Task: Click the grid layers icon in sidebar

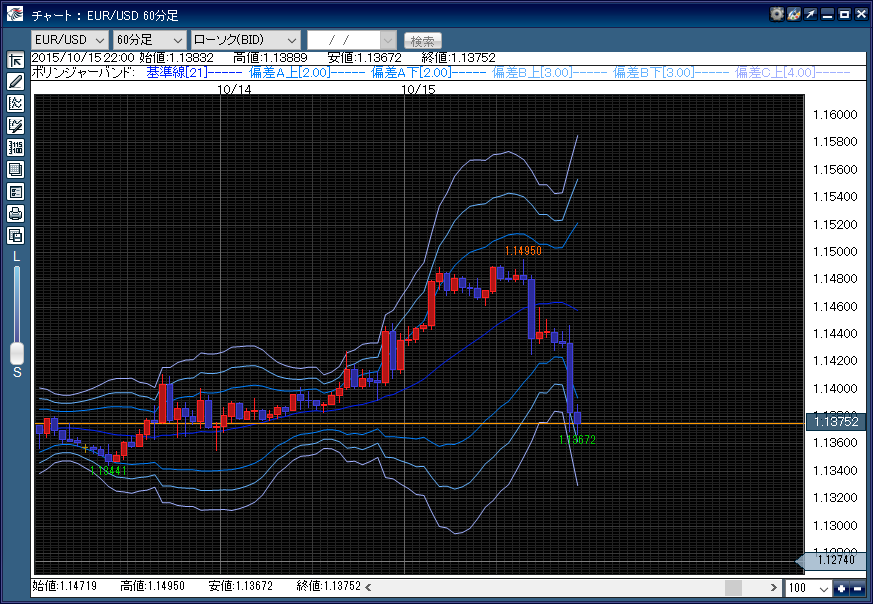Action: [16, 170]
